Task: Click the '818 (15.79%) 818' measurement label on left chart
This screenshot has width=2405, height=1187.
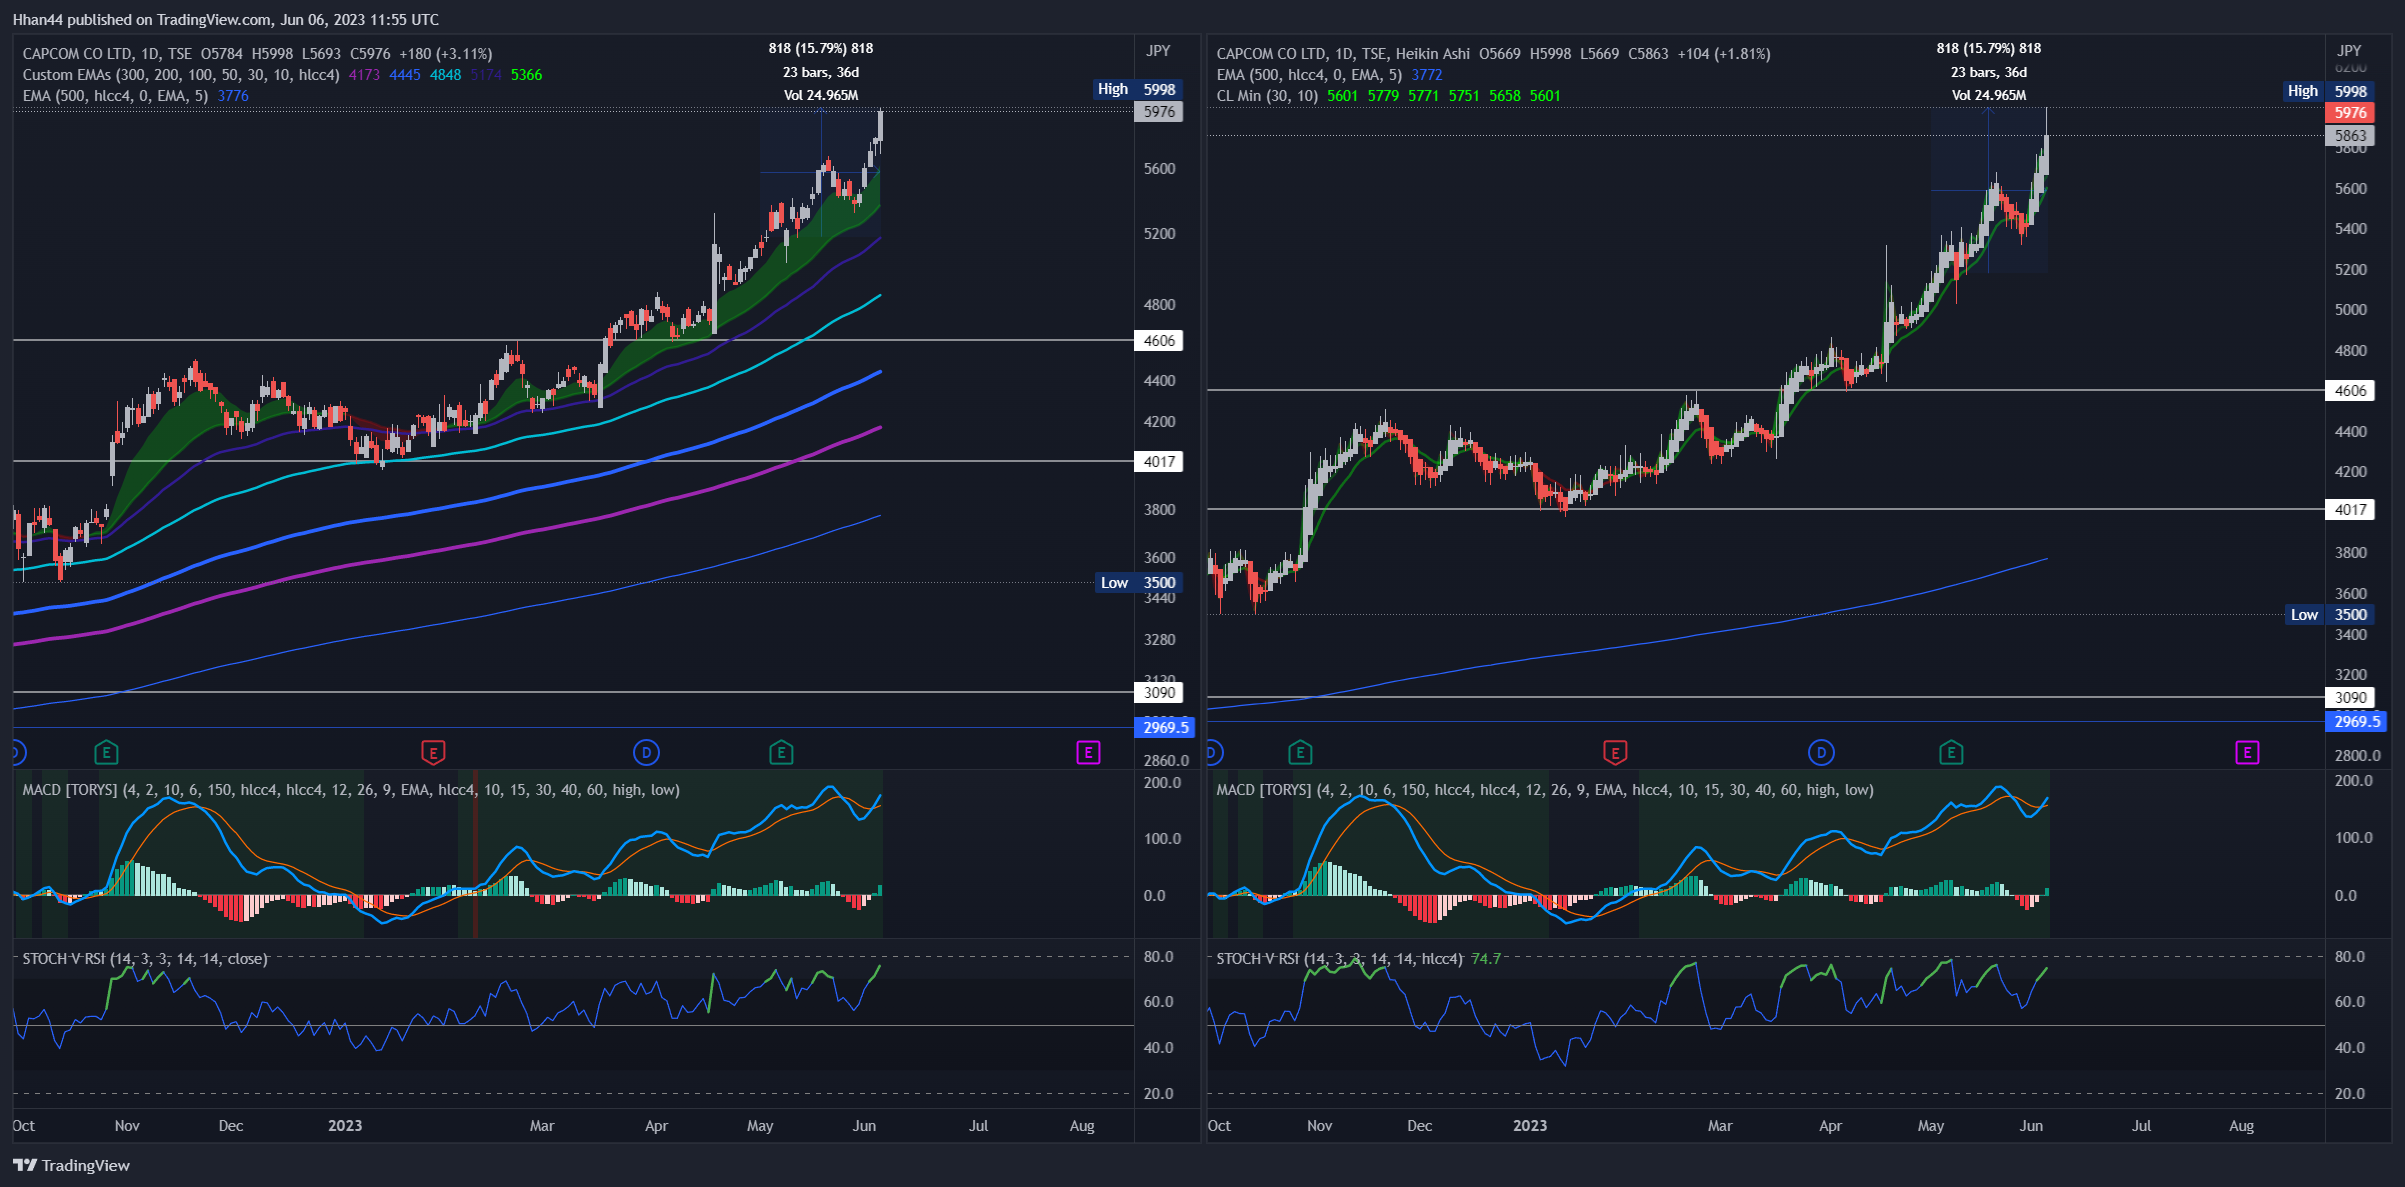Action: 821,48
